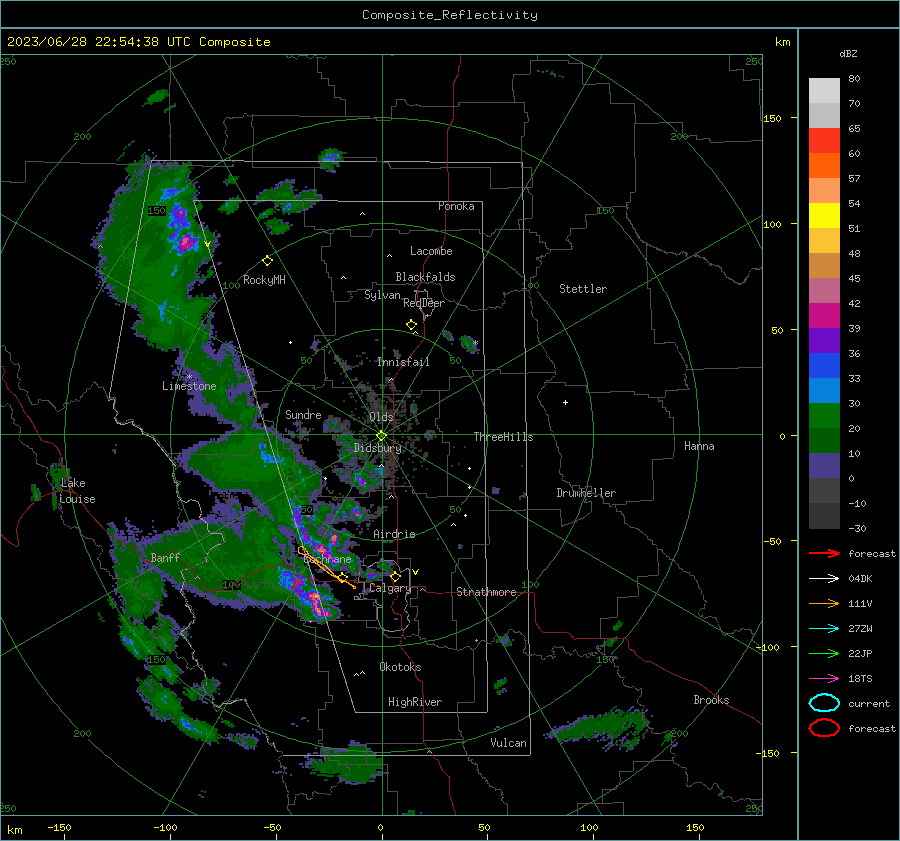Click the -30 value in dBZ legend

857,528
